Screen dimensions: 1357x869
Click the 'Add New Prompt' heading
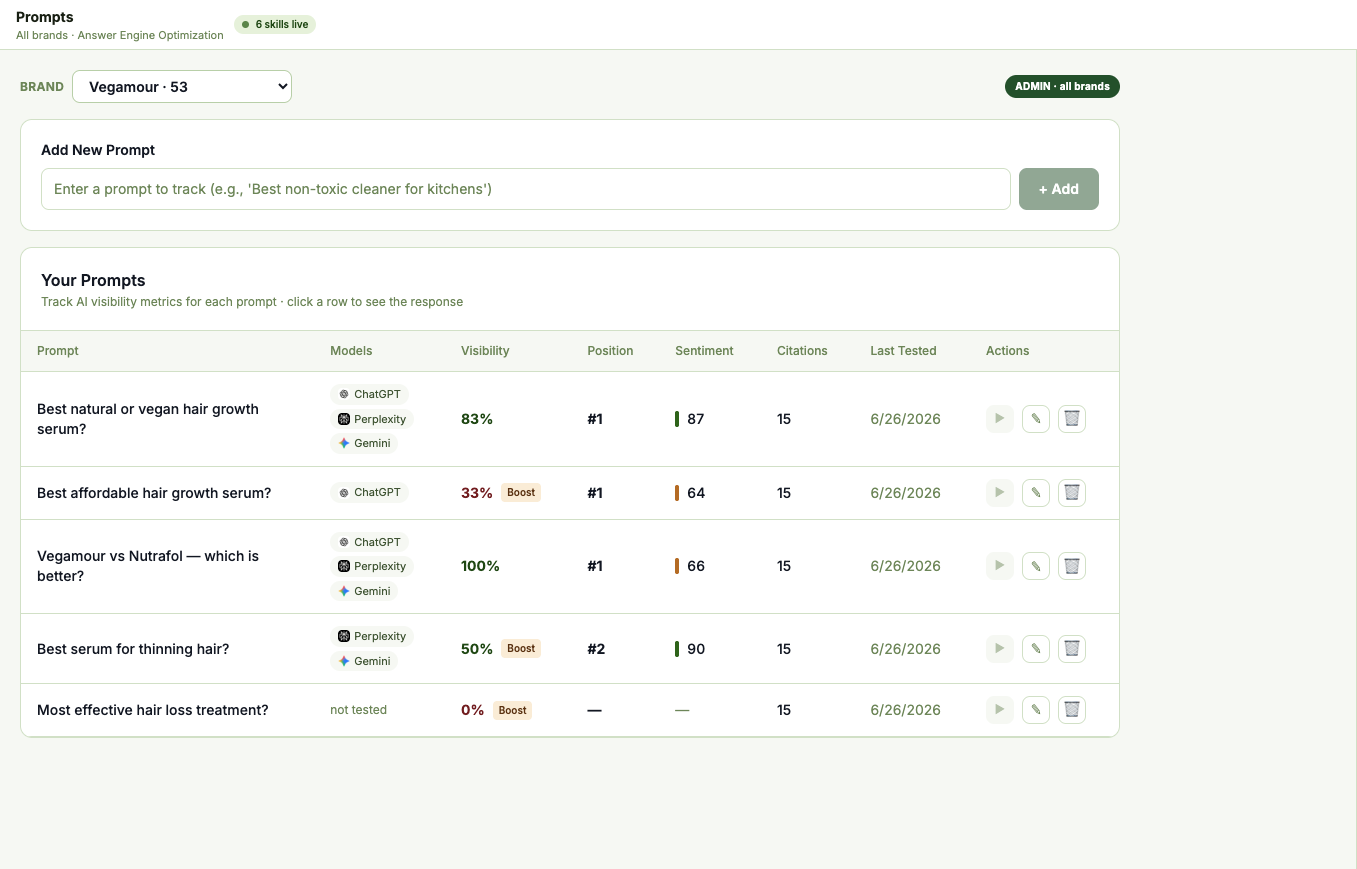click(x=98, y=150)
